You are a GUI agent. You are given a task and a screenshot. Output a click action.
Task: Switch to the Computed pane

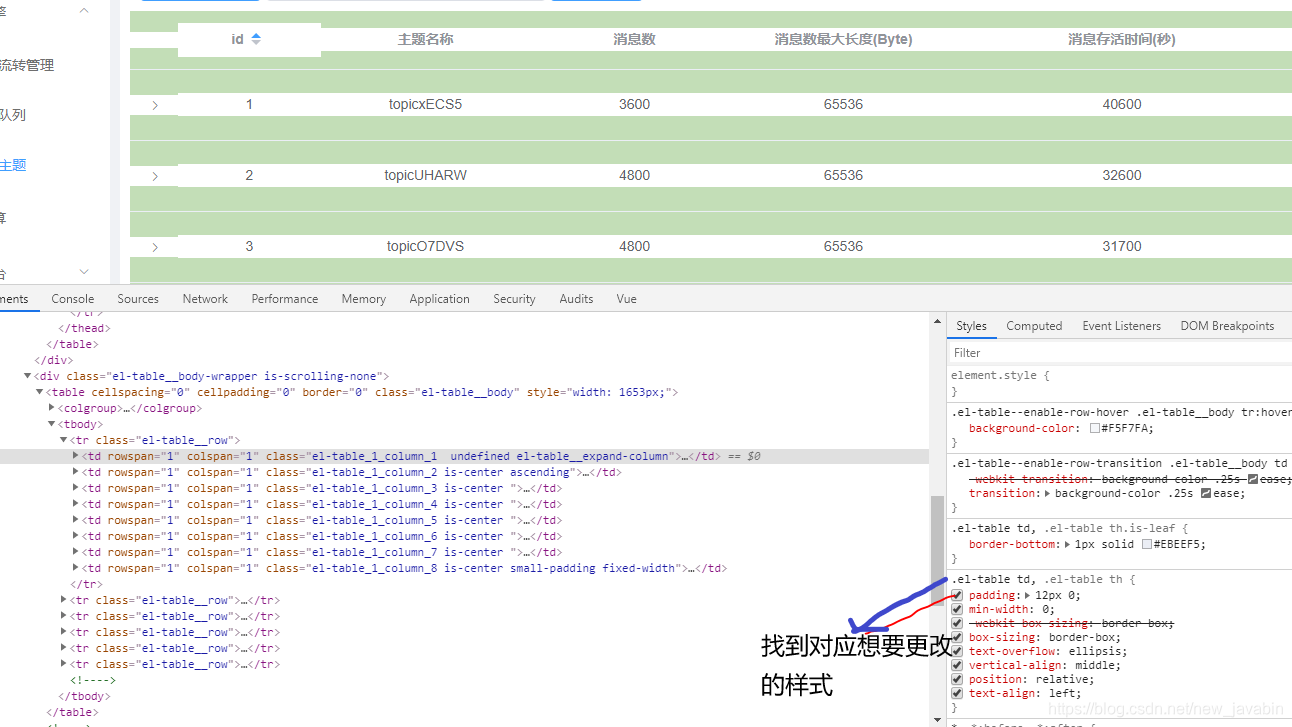[1034, 326]
